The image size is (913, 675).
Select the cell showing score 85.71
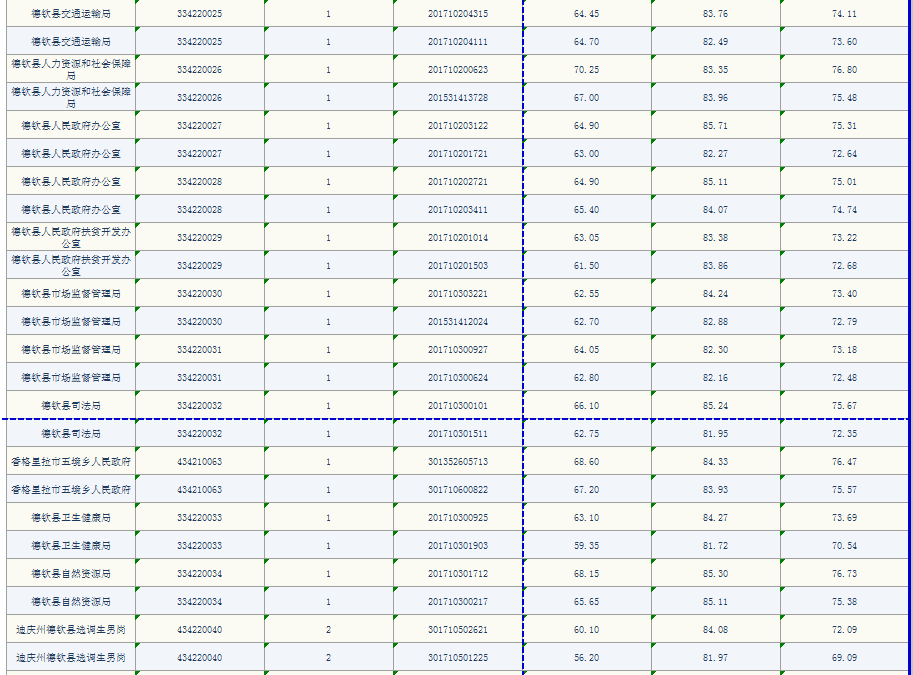pos(715,126)
